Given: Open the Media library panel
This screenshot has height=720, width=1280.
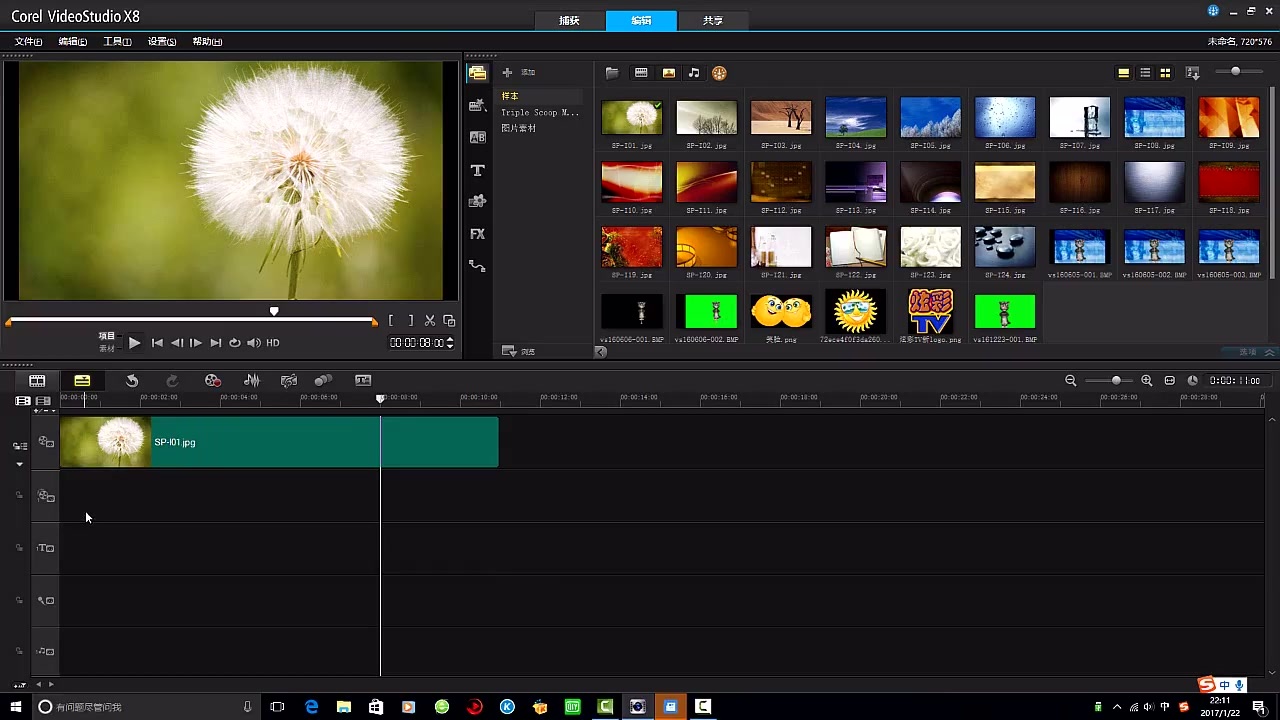Looking at the screenshot, I should pyautogui.click(x=477, y=73).
